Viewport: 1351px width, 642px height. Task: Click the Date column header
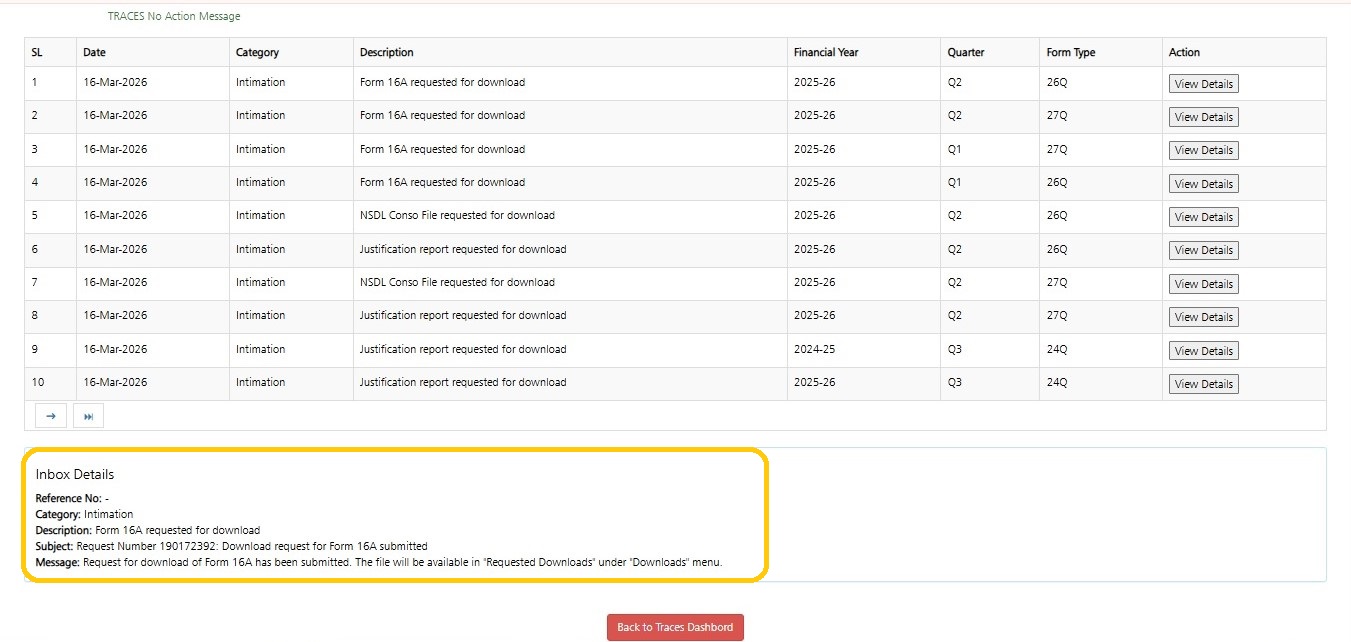[94, 52]
